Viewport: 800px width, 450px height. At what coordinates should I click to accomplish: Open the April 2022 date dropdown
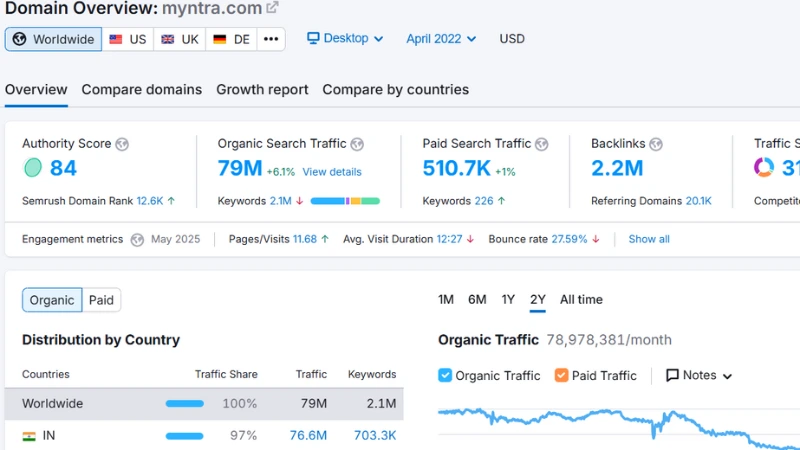[441, 39]
